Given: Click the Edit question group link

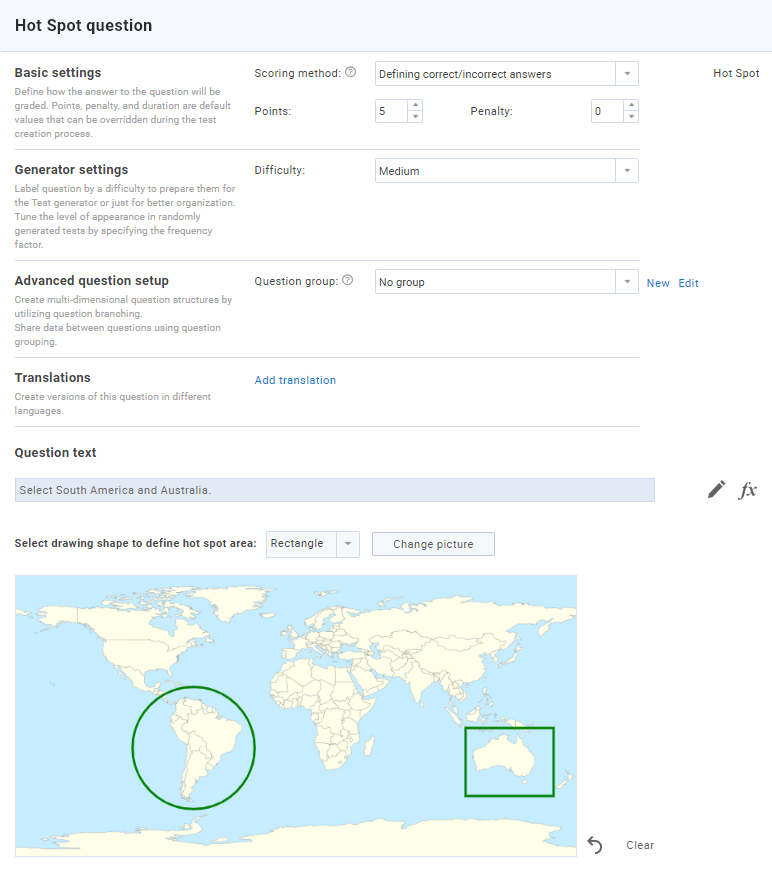Looking at the screenshot, I should point(688,283).
